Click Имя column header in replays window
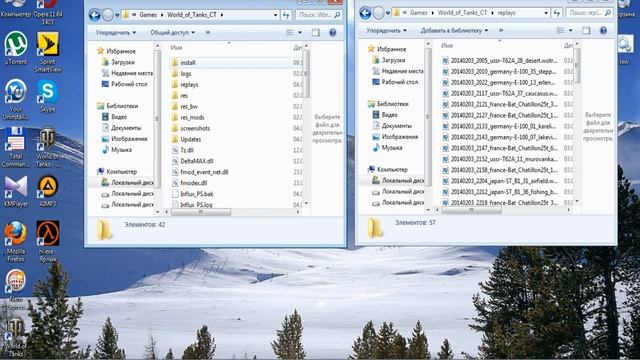 (447, 46)
